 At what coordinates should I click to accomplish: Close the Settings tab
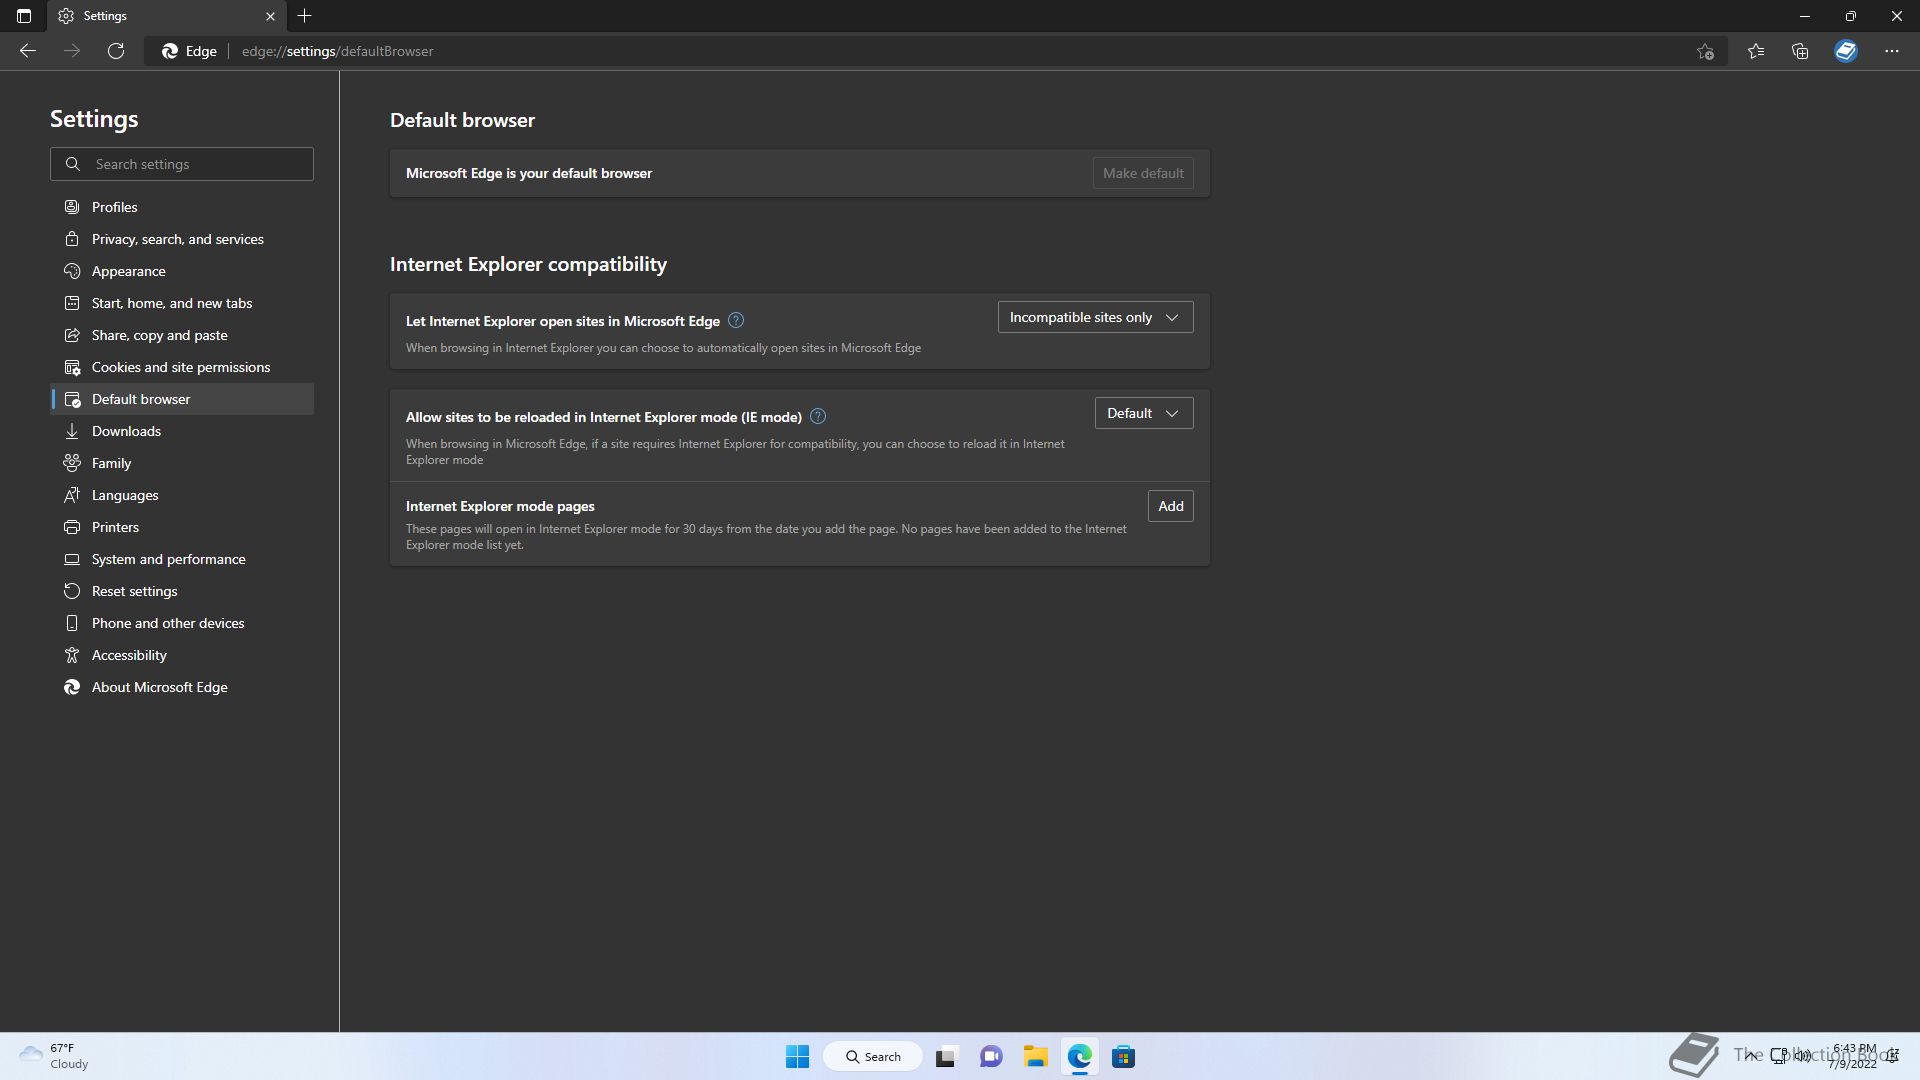pos(270,16)
